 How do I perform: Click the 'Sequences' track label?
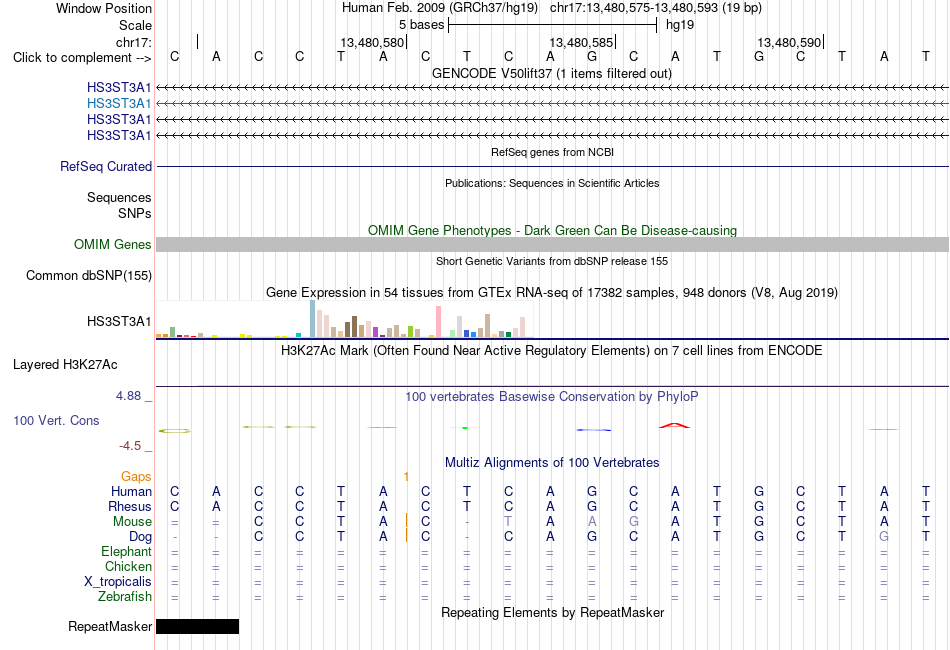[119, 197]
